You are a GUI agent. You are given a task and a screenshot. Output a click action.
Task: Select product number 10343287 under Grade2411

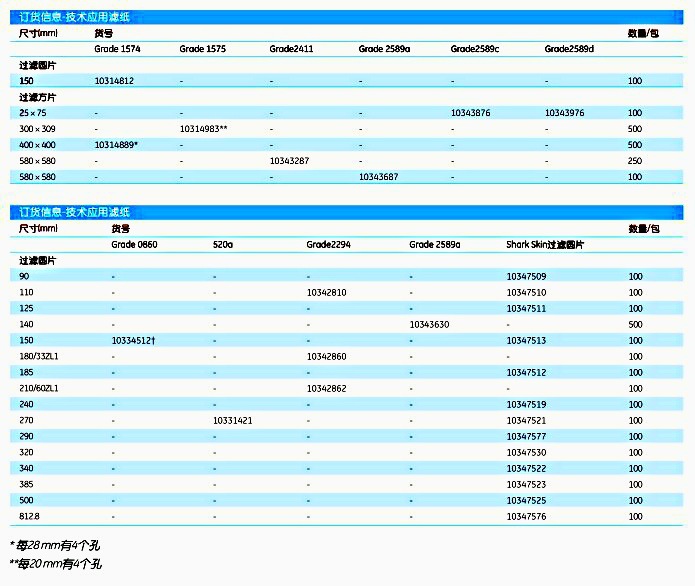coord(289,161)
